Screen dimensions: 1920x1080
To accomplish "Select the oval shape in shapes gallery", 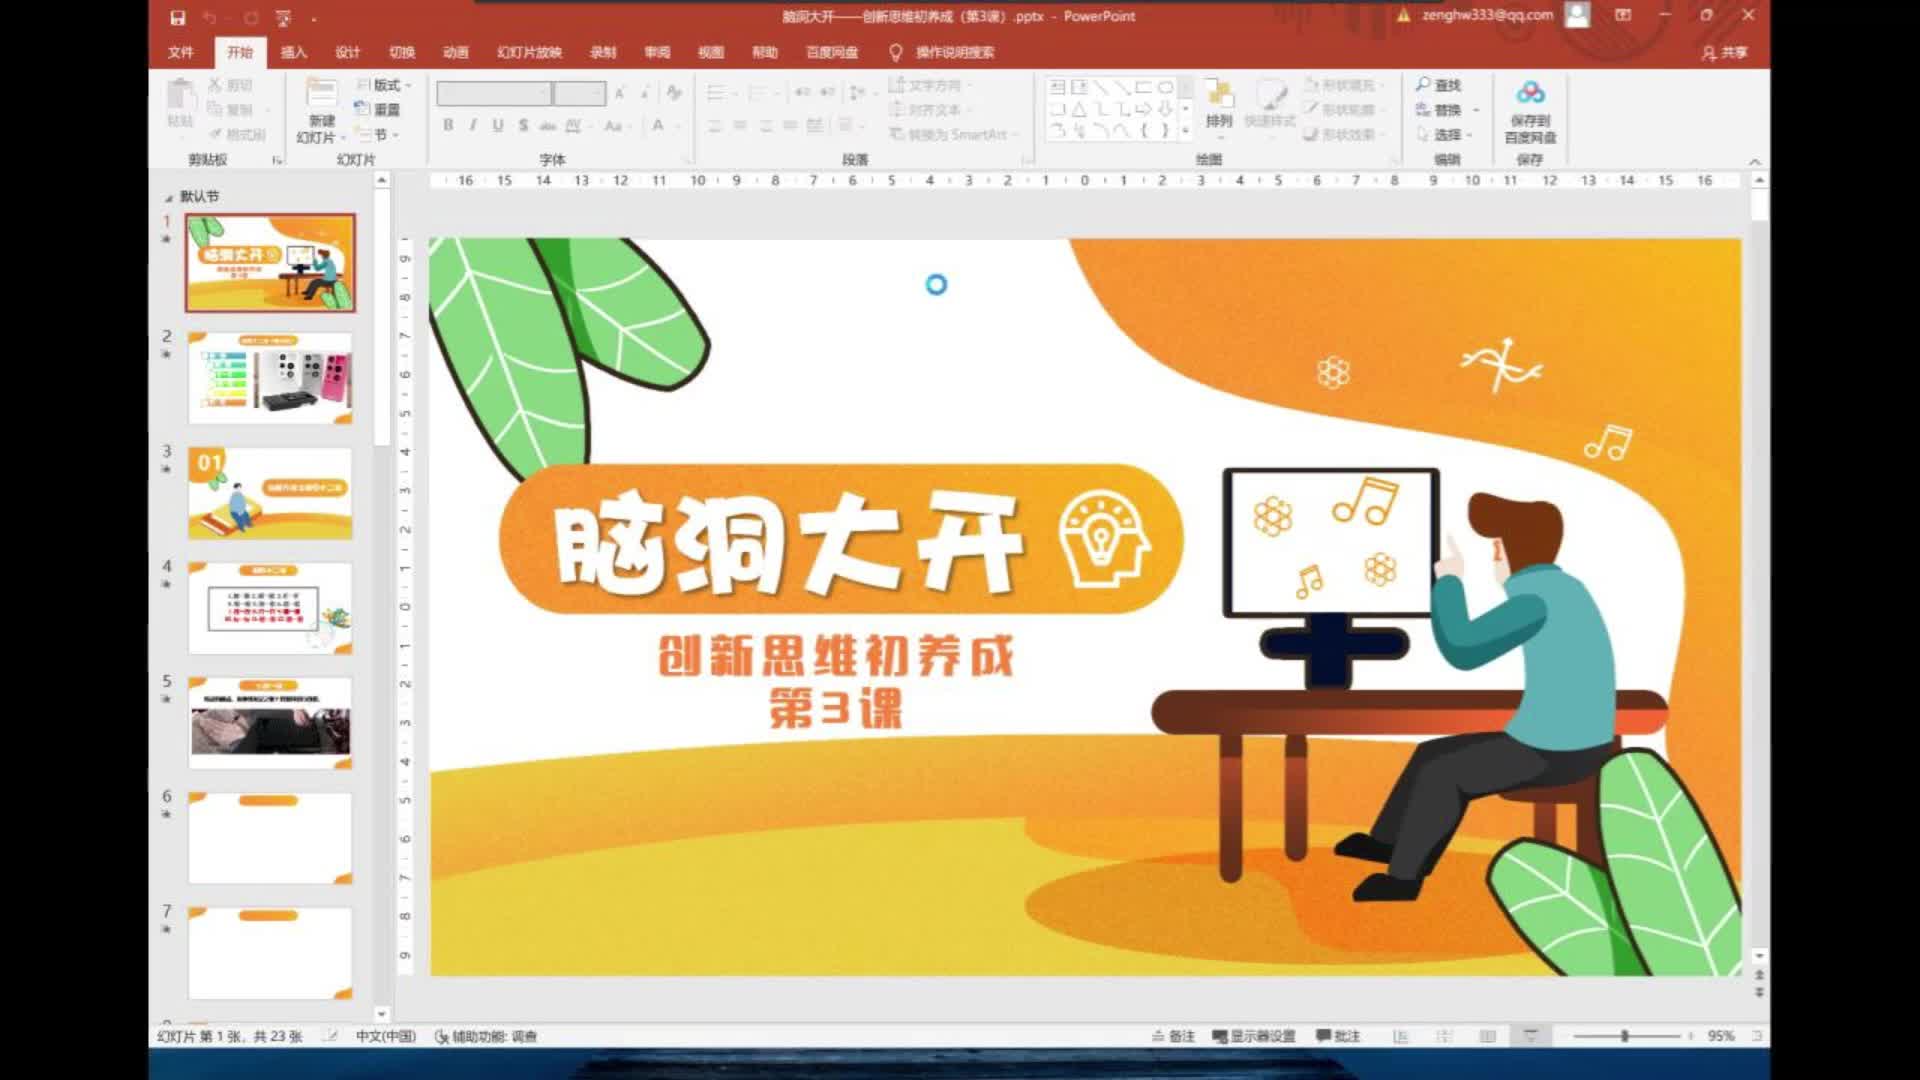I will [1165, 88].
